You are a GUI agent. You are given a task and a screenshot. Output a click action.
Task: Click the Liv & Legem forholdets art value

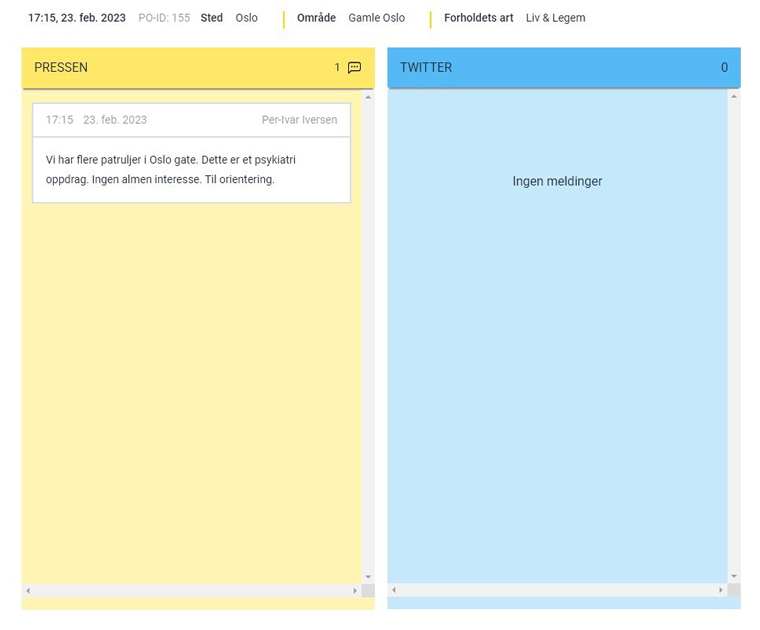pyautogui.click(x=555, y=18)
